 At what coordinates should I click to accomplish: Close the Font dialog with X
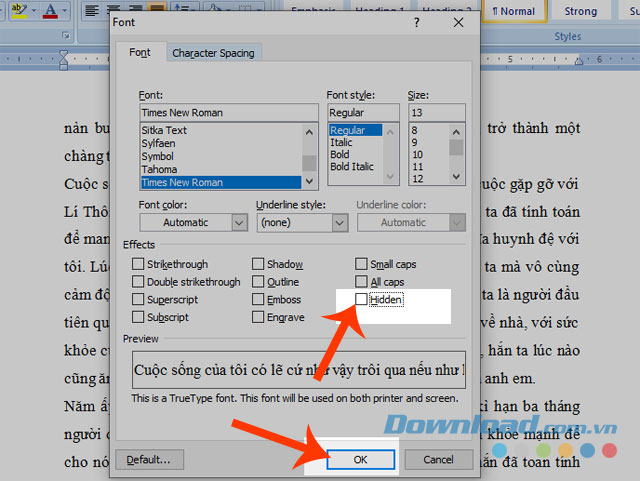[458, 22]
